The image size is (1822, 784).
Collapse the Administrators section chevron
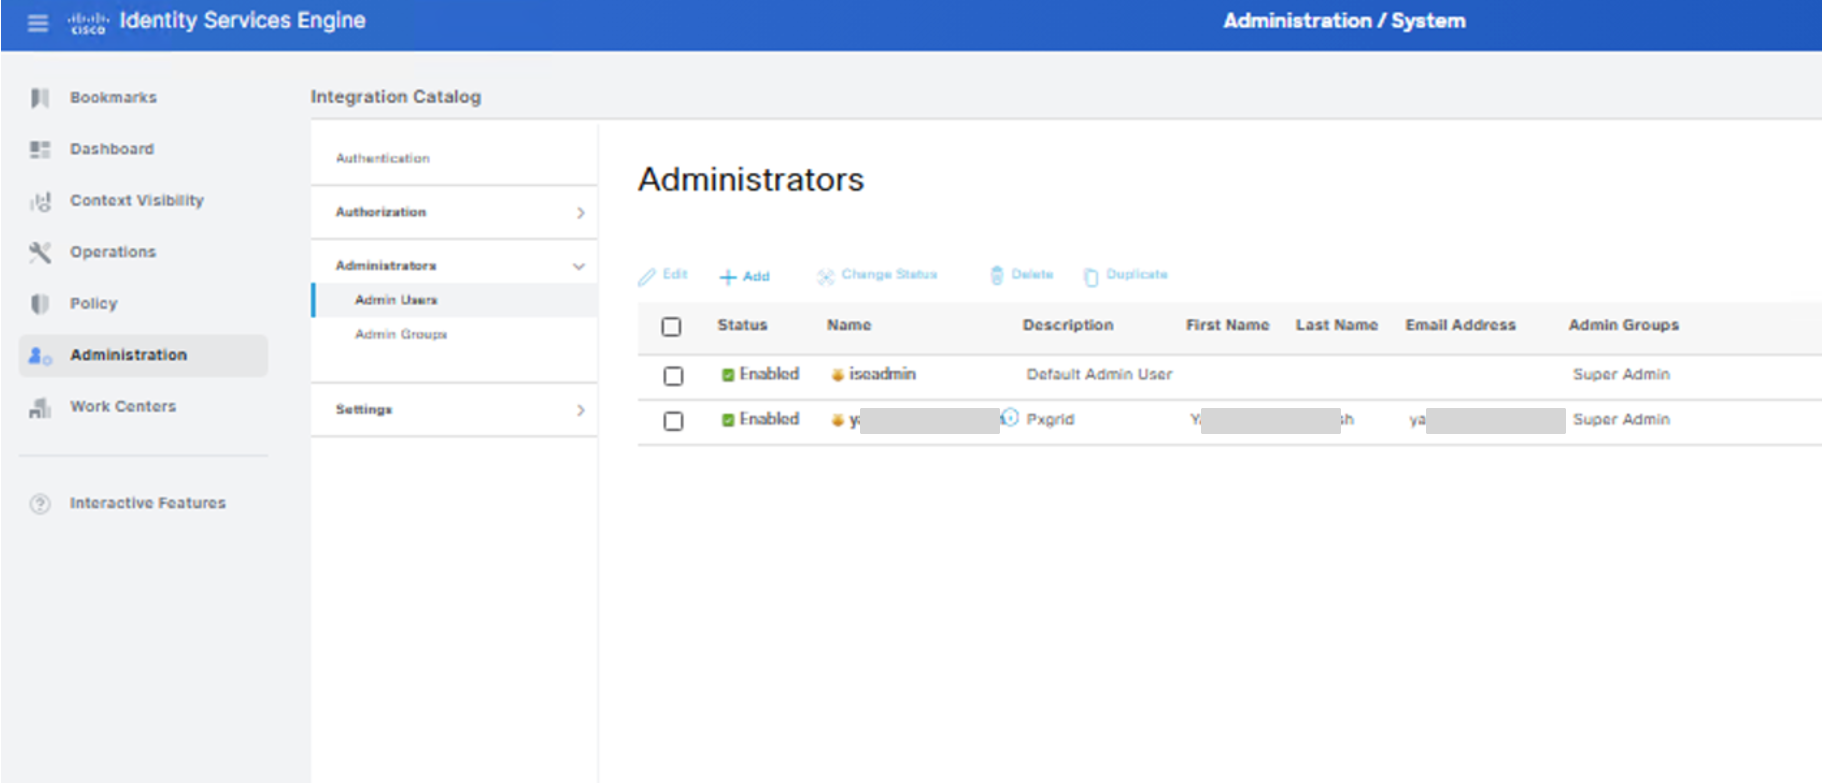[578, 266]
